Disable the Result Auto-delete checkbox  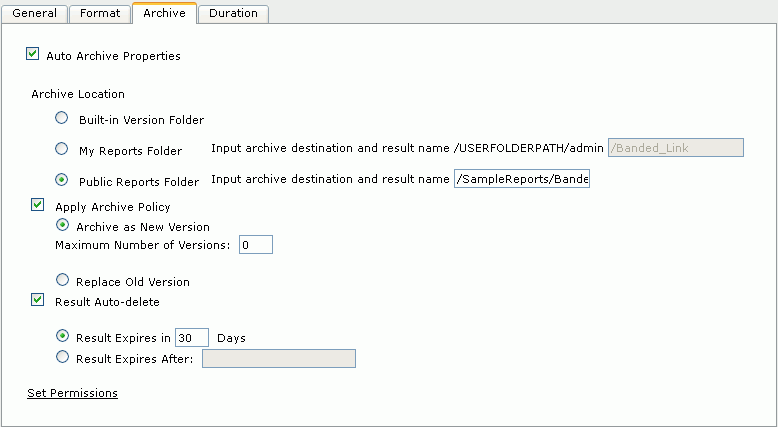point(38,300)
